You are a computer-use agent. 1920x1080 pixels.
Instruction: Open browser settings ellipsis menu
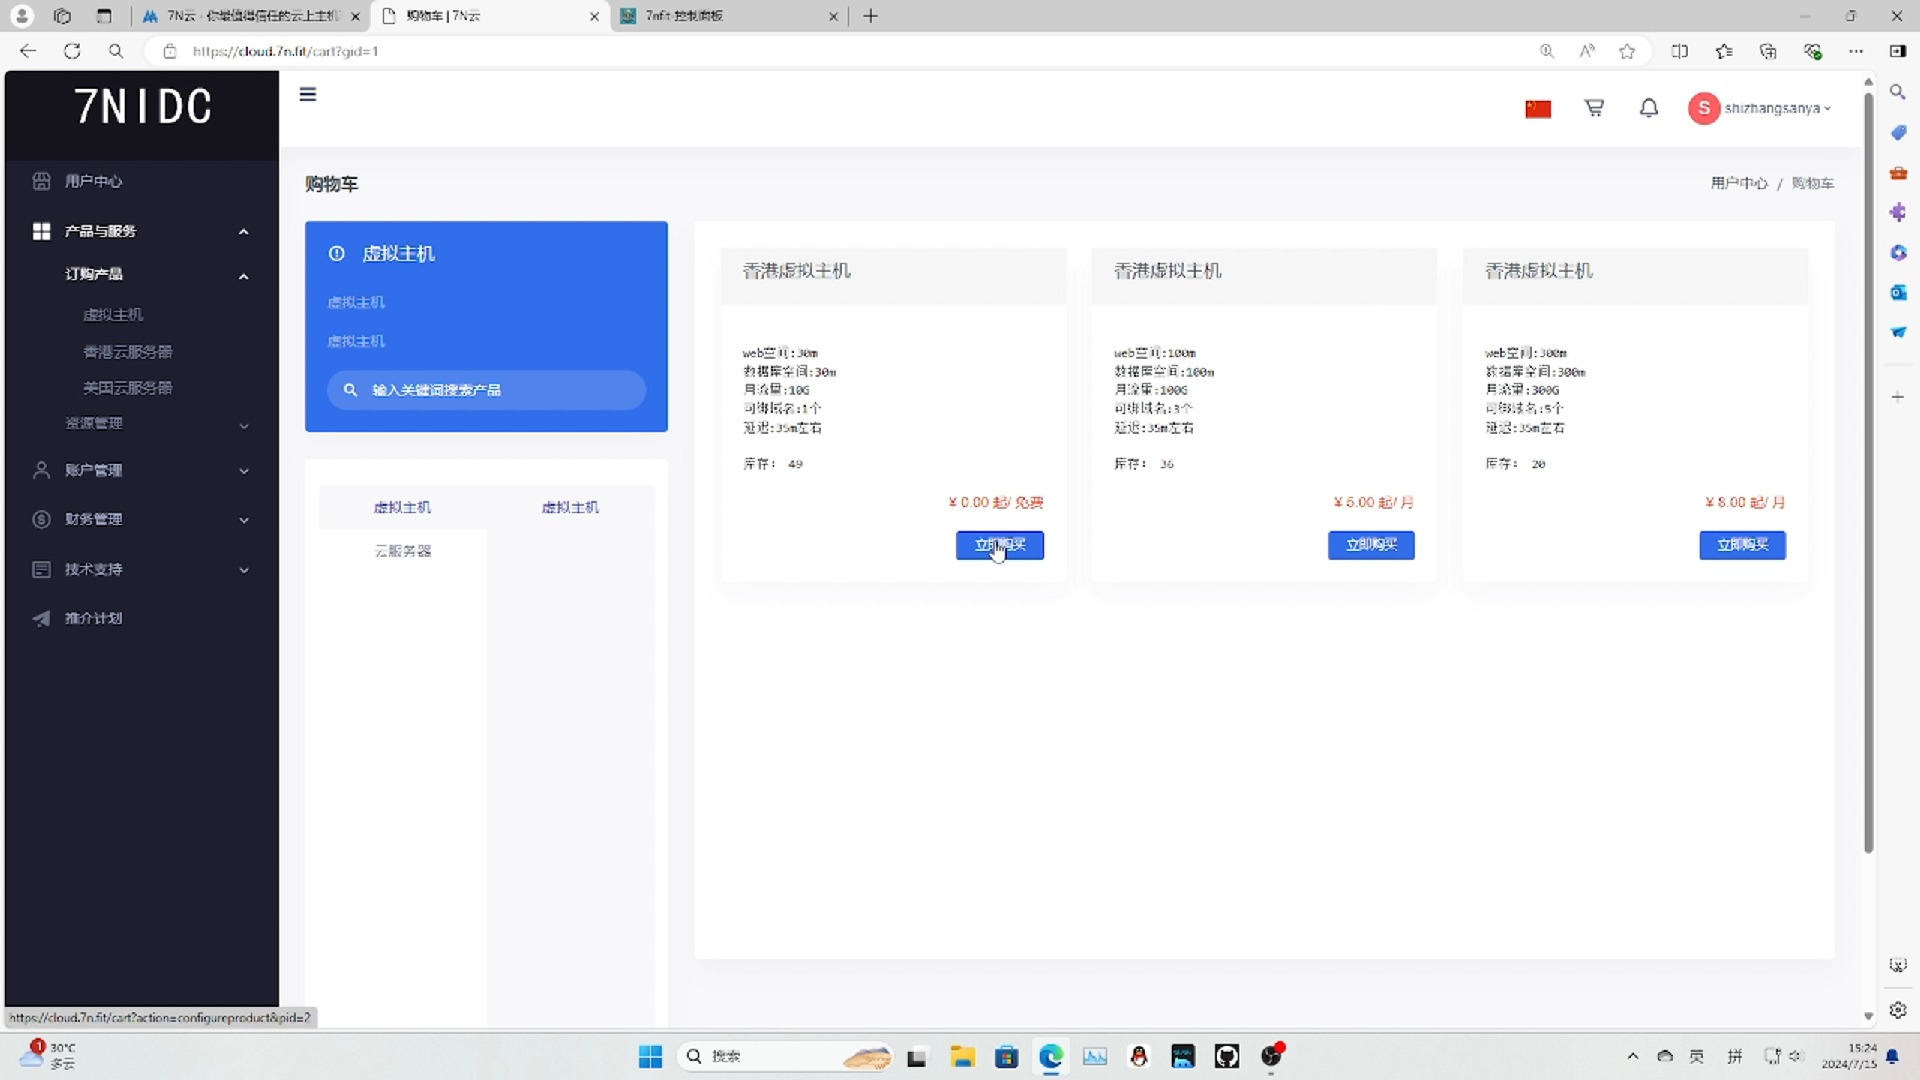click(x=1856, y=51)
